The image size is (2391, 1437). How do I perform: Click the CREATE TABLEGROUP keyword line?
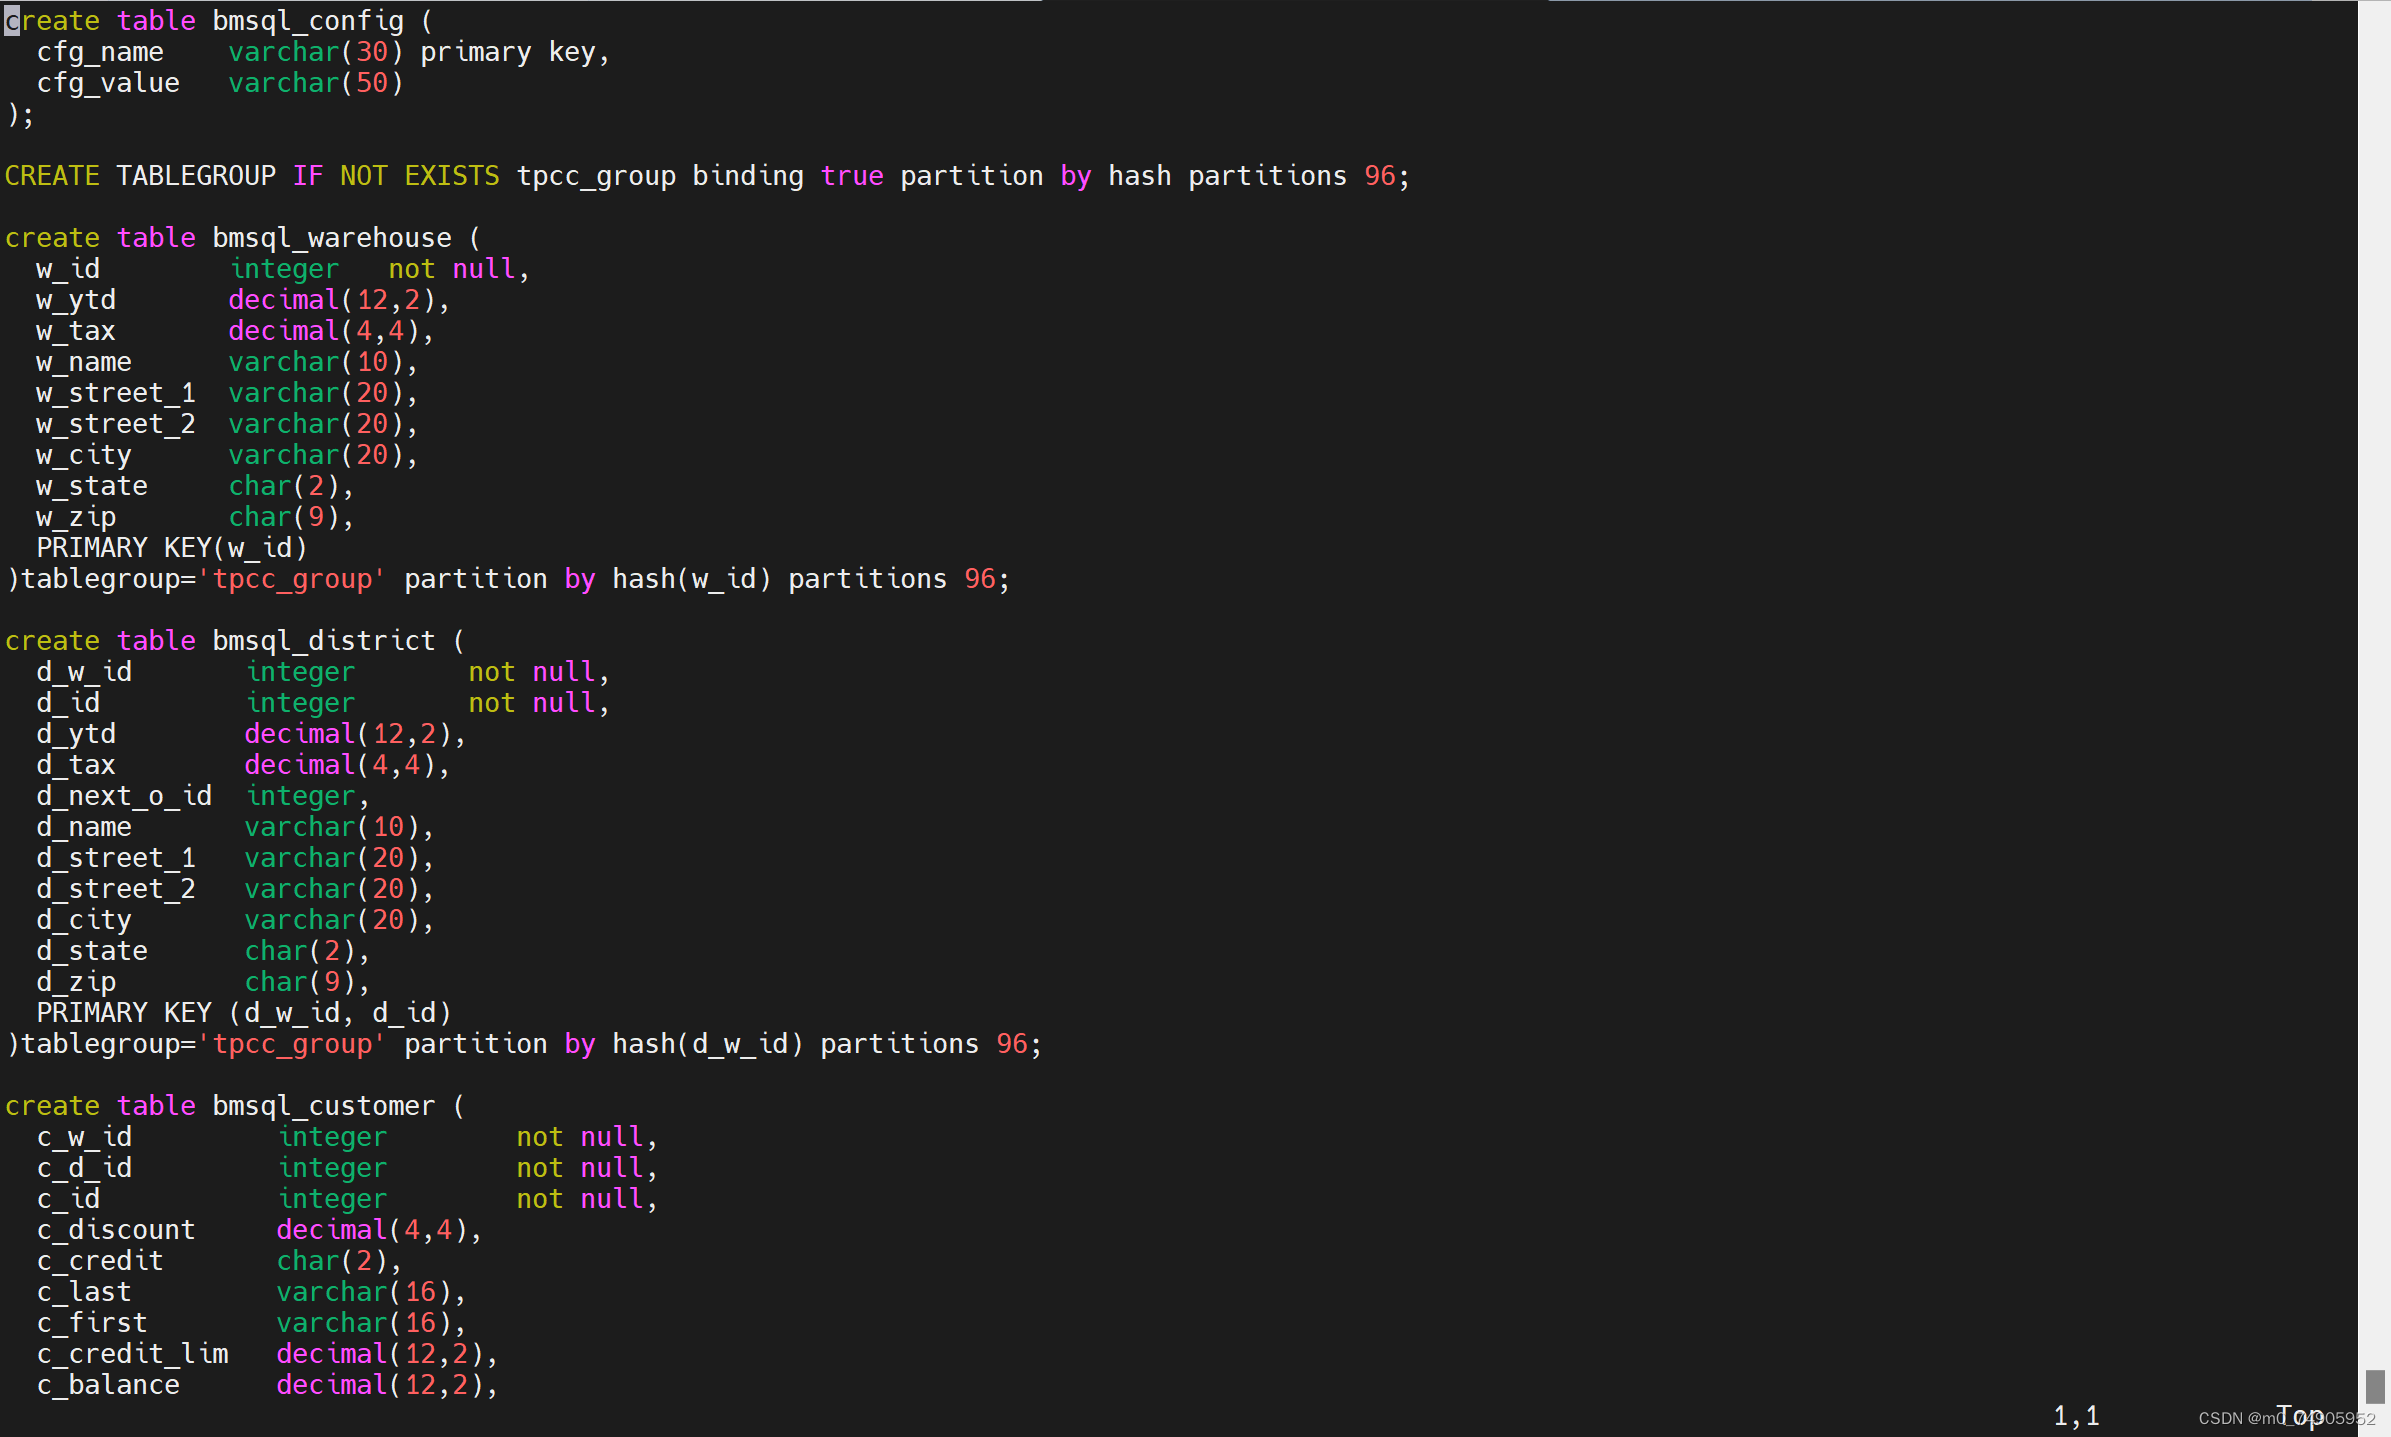coord(707,176)
